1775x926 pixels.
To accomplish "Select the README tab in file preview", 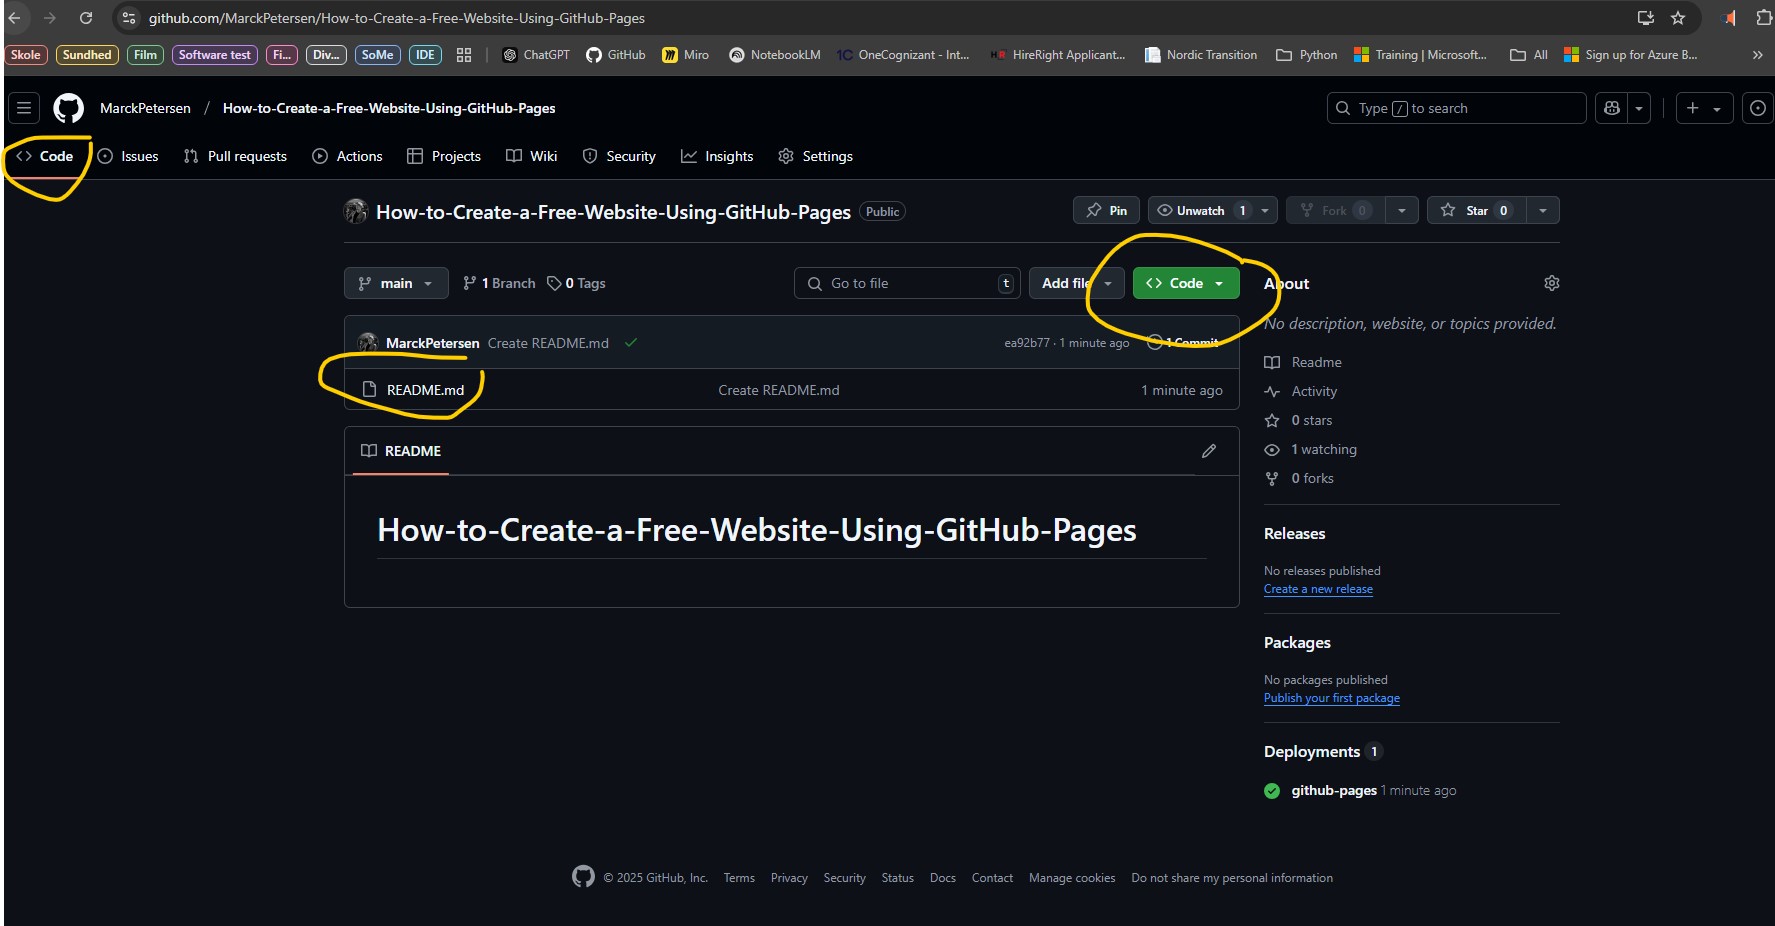I will (401, 451).
